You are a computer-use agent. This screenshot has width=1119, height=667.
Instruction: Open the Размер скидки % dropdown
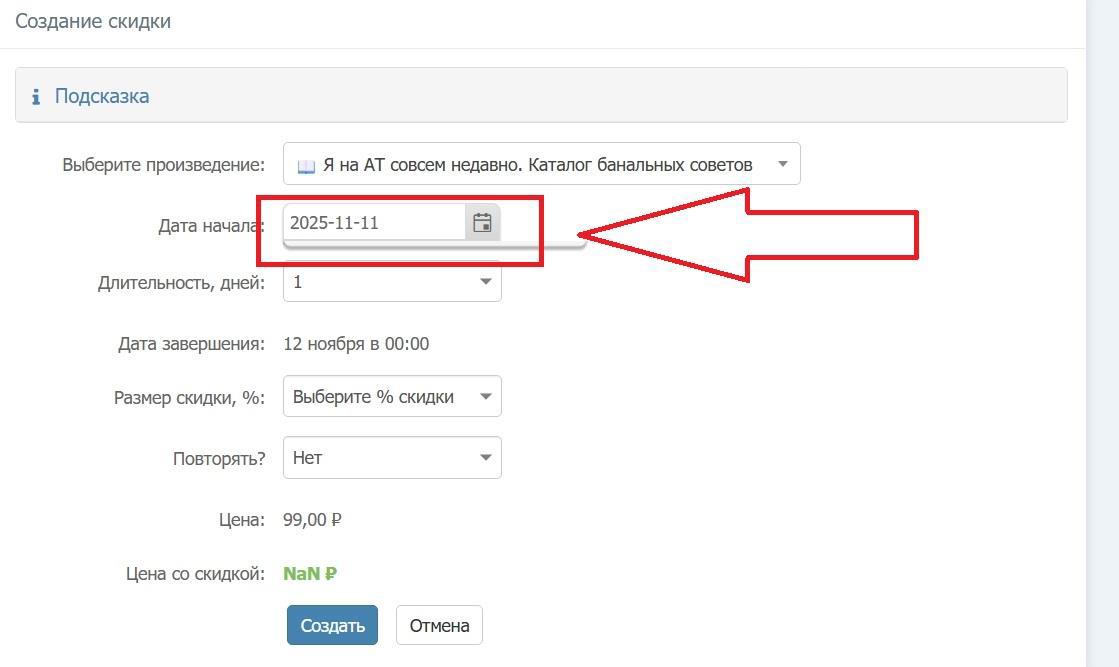tap(393, 396)
